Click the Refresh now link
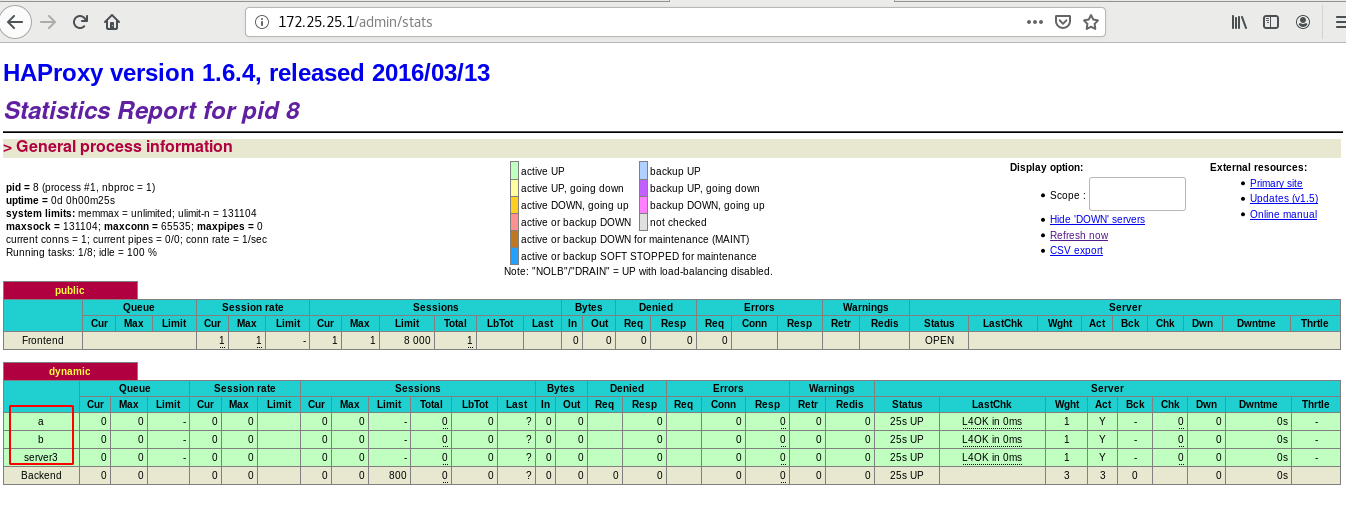Viewport: 1346px width, 513px height. (x=1079, y=235)
